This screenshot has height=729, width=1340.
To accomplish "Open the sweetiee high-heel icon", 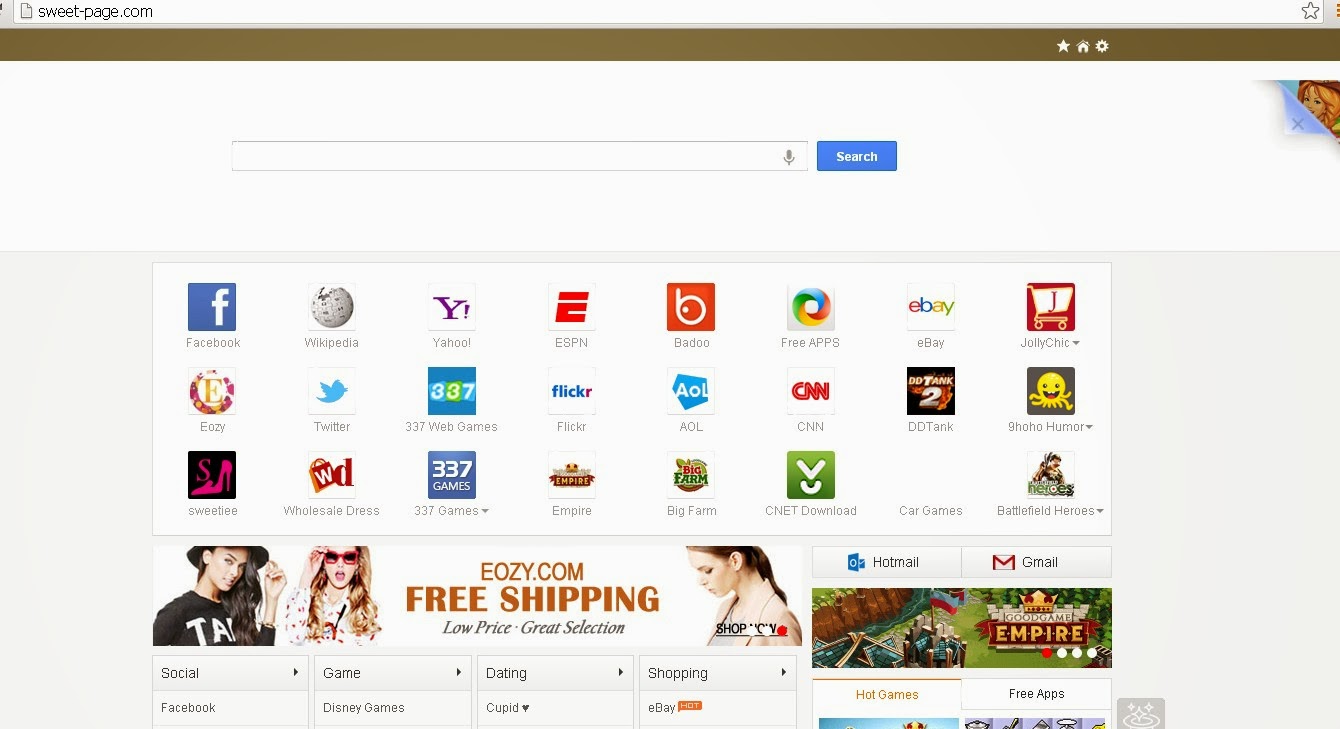I will click(212, 475).
